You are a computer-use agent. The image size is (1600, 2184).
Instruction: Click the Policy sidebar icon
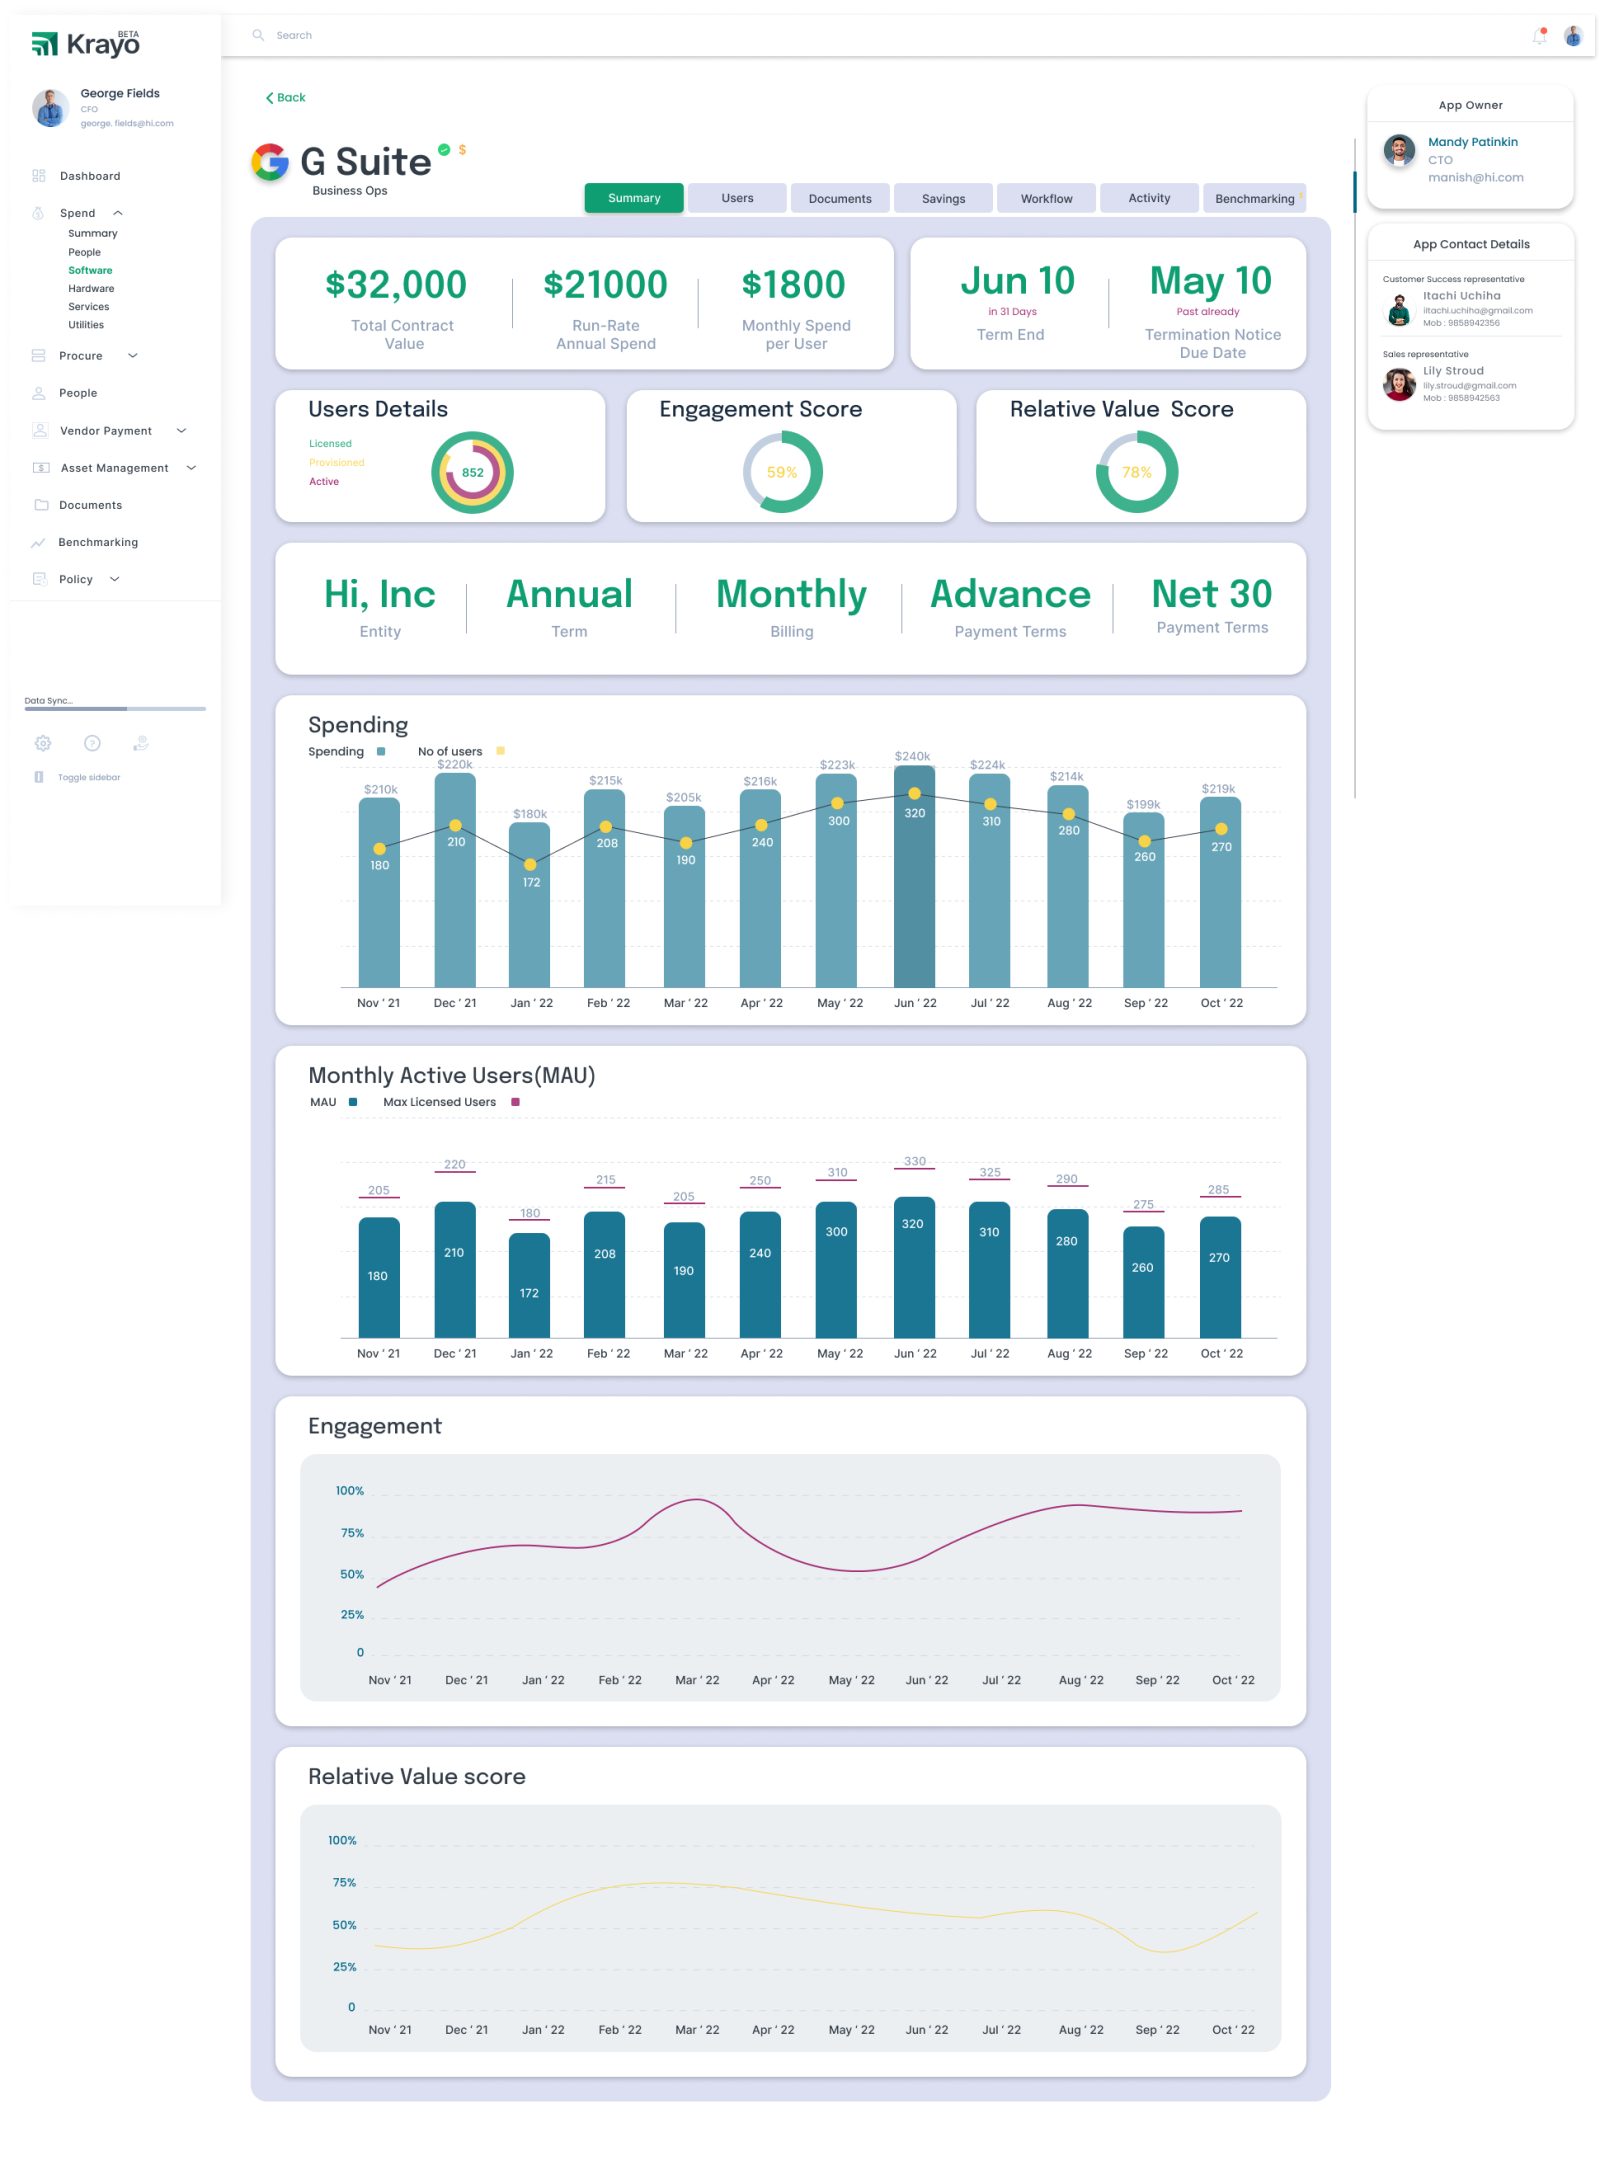click(40, 579)
